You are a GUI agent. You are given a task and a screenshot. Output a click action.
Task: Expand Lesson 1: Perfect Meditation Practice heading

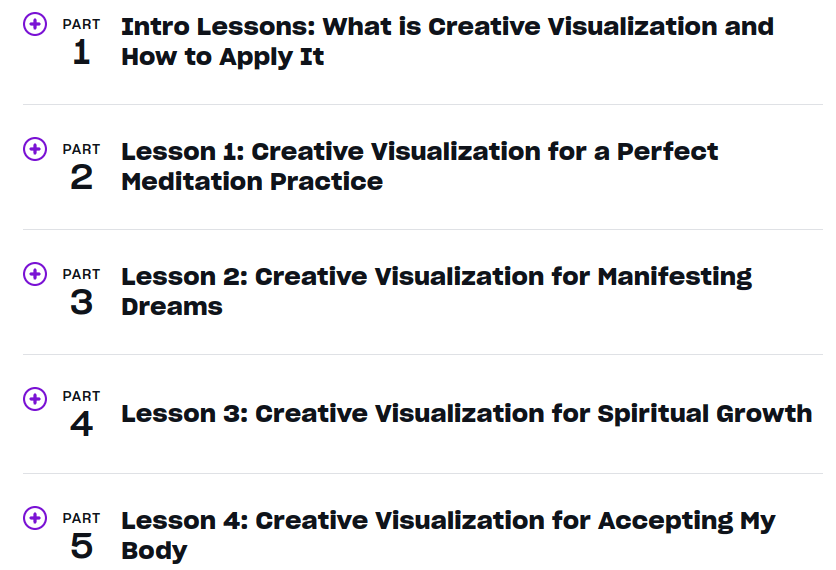420,166
